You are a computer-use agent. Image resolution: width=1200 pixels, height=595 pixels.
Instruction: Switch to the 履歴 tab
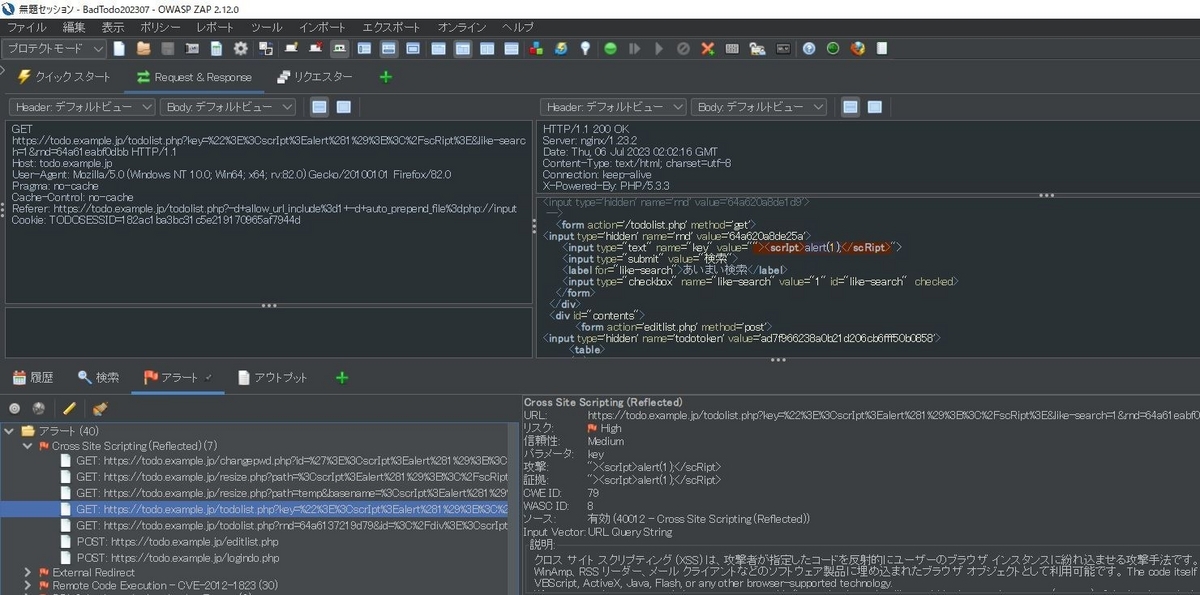[x=33, y=377]
